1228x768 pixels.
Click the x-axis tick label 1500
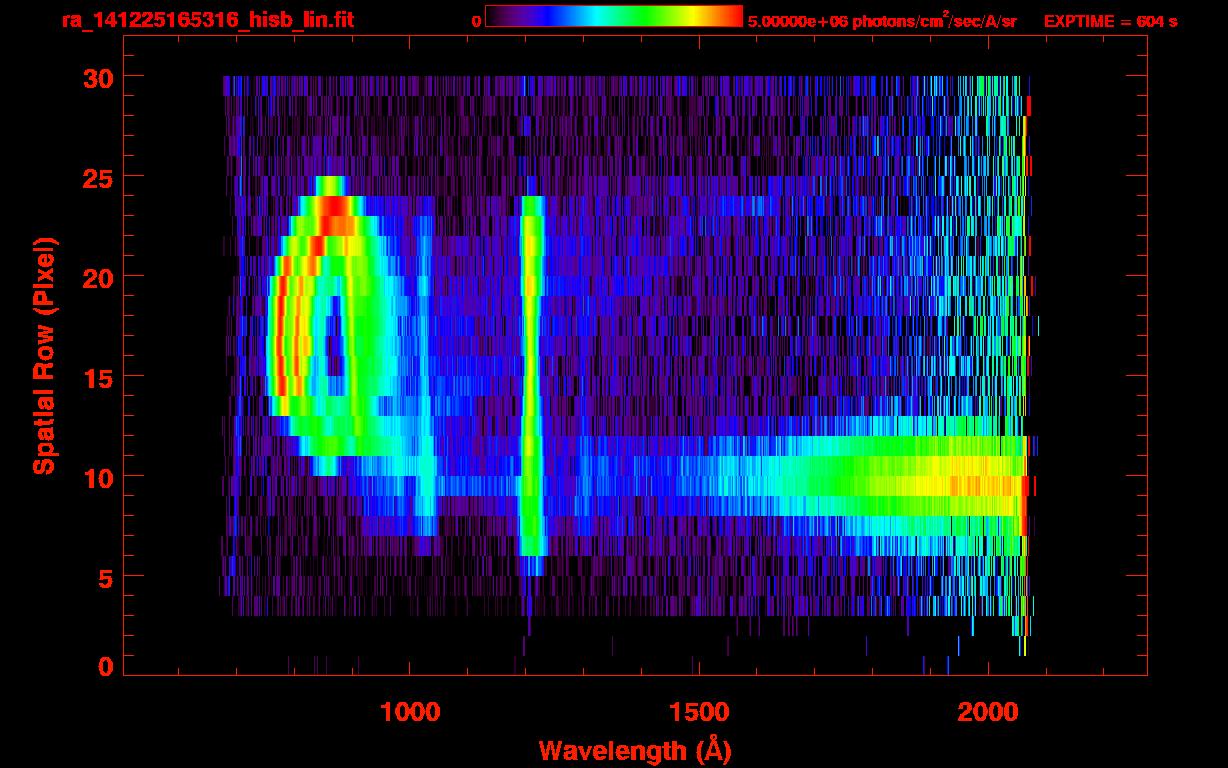pyautogui.click(x=699, y=712)
